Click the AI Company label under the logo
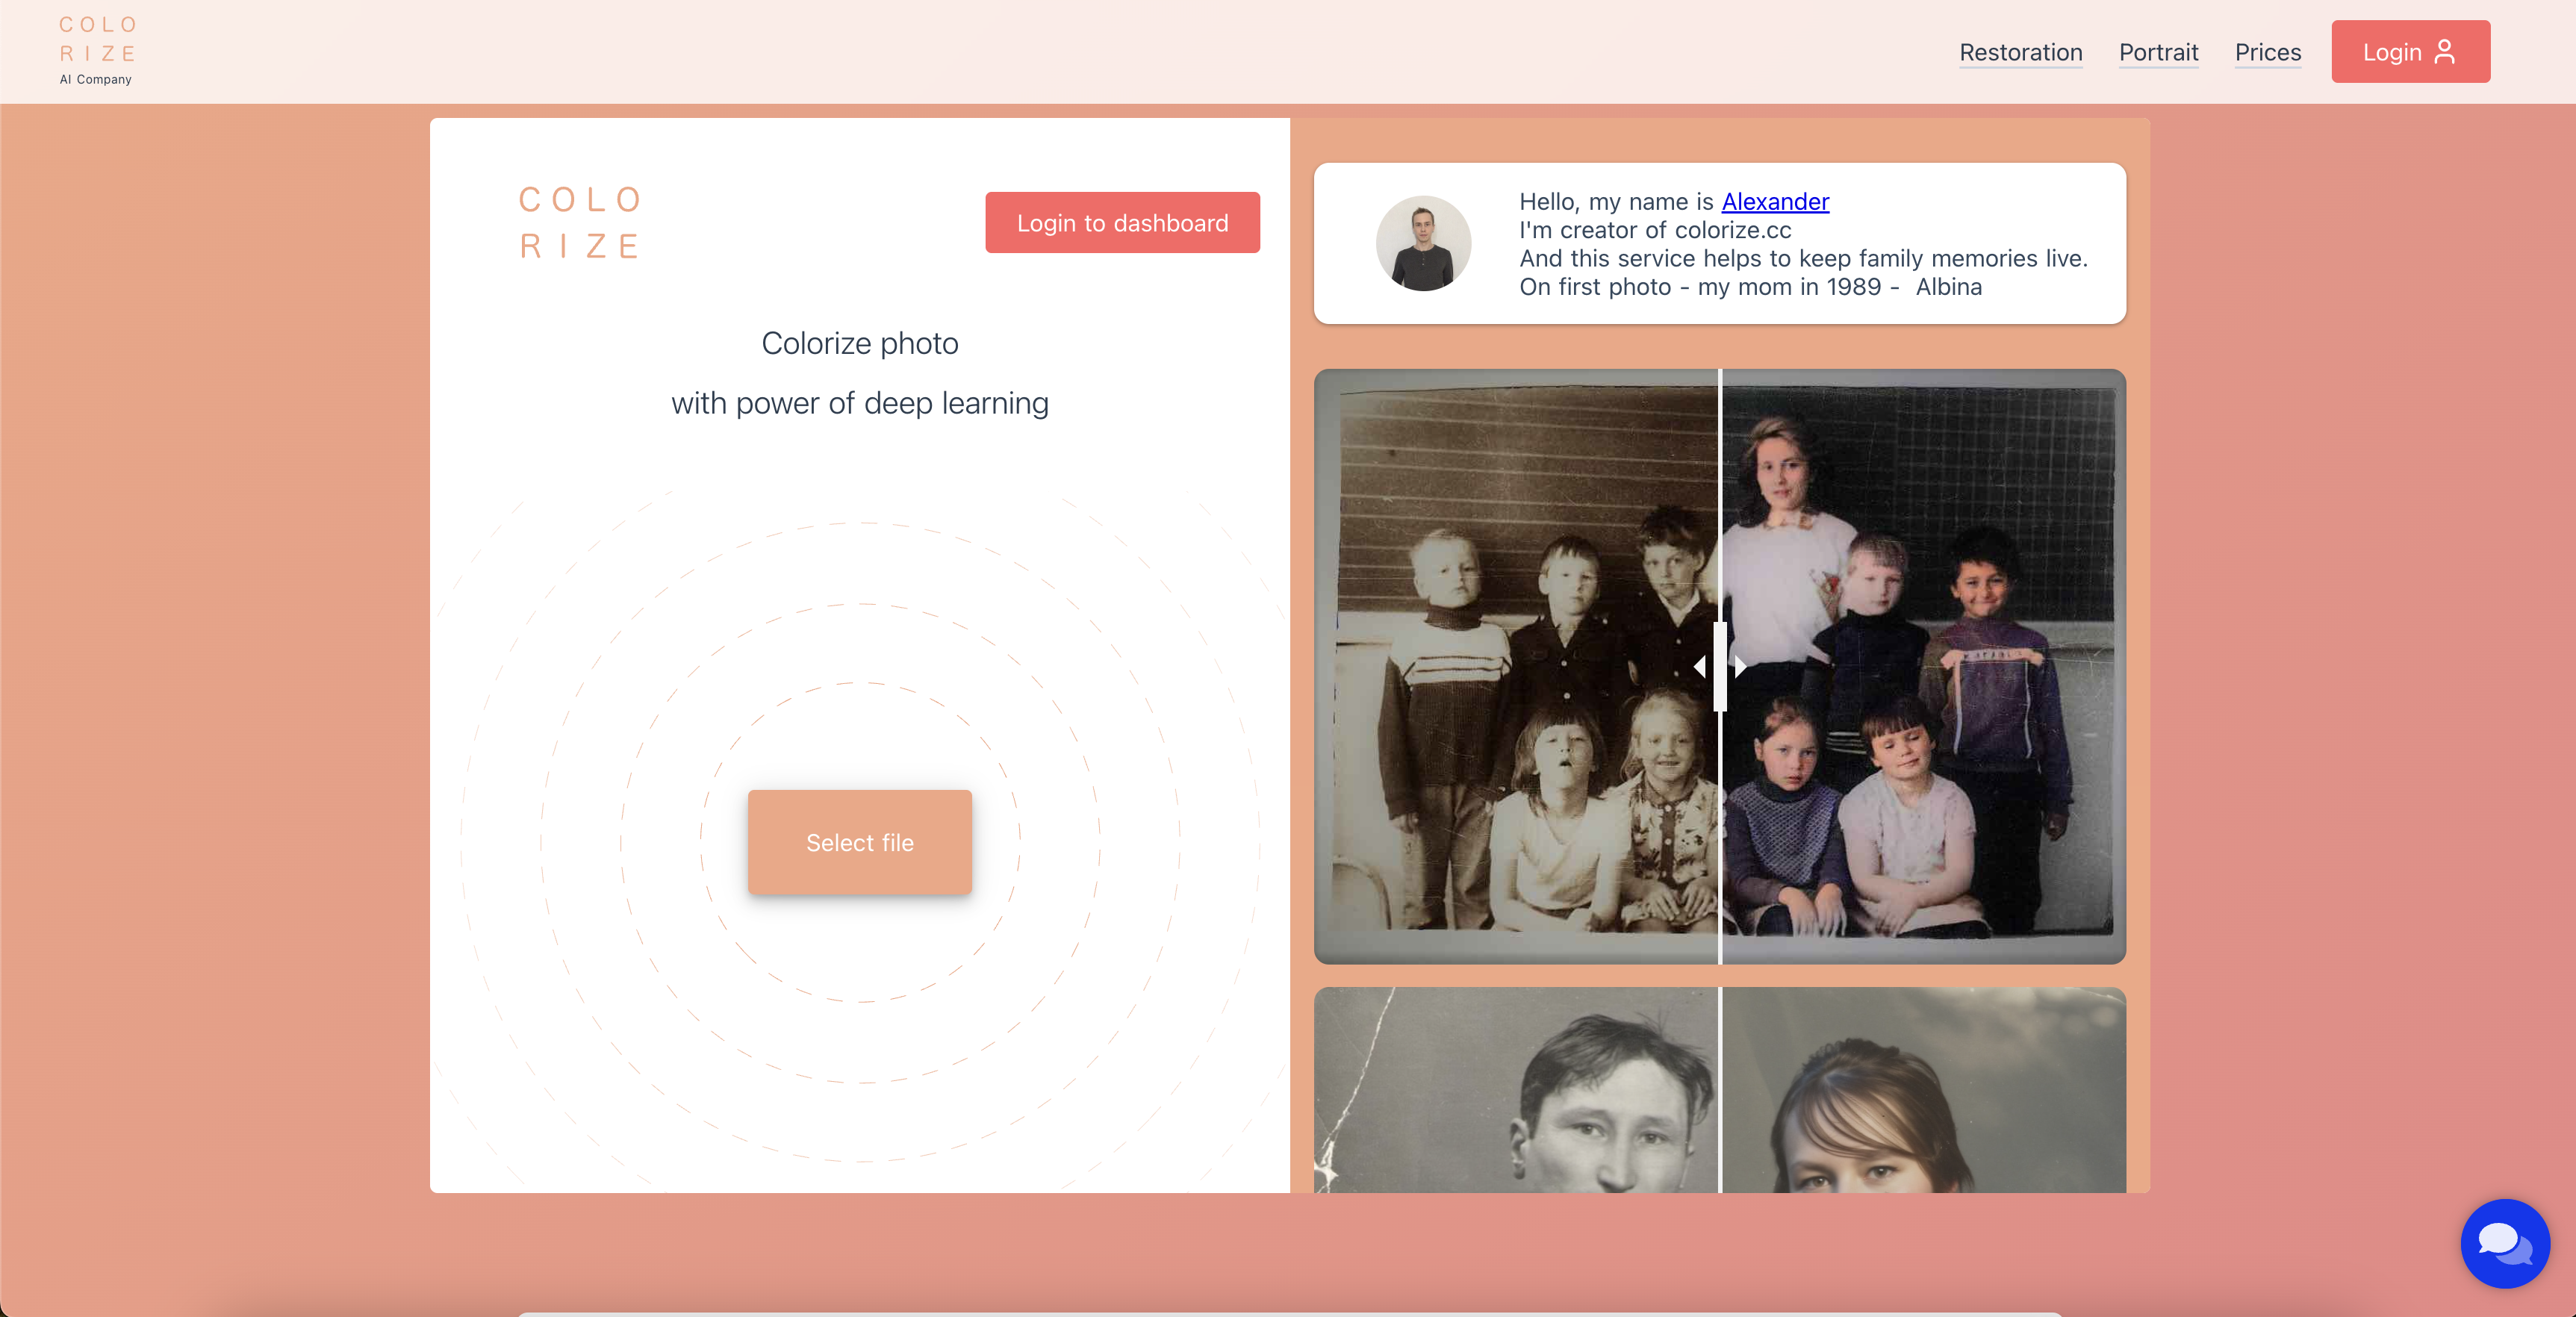 coord(95,80)
